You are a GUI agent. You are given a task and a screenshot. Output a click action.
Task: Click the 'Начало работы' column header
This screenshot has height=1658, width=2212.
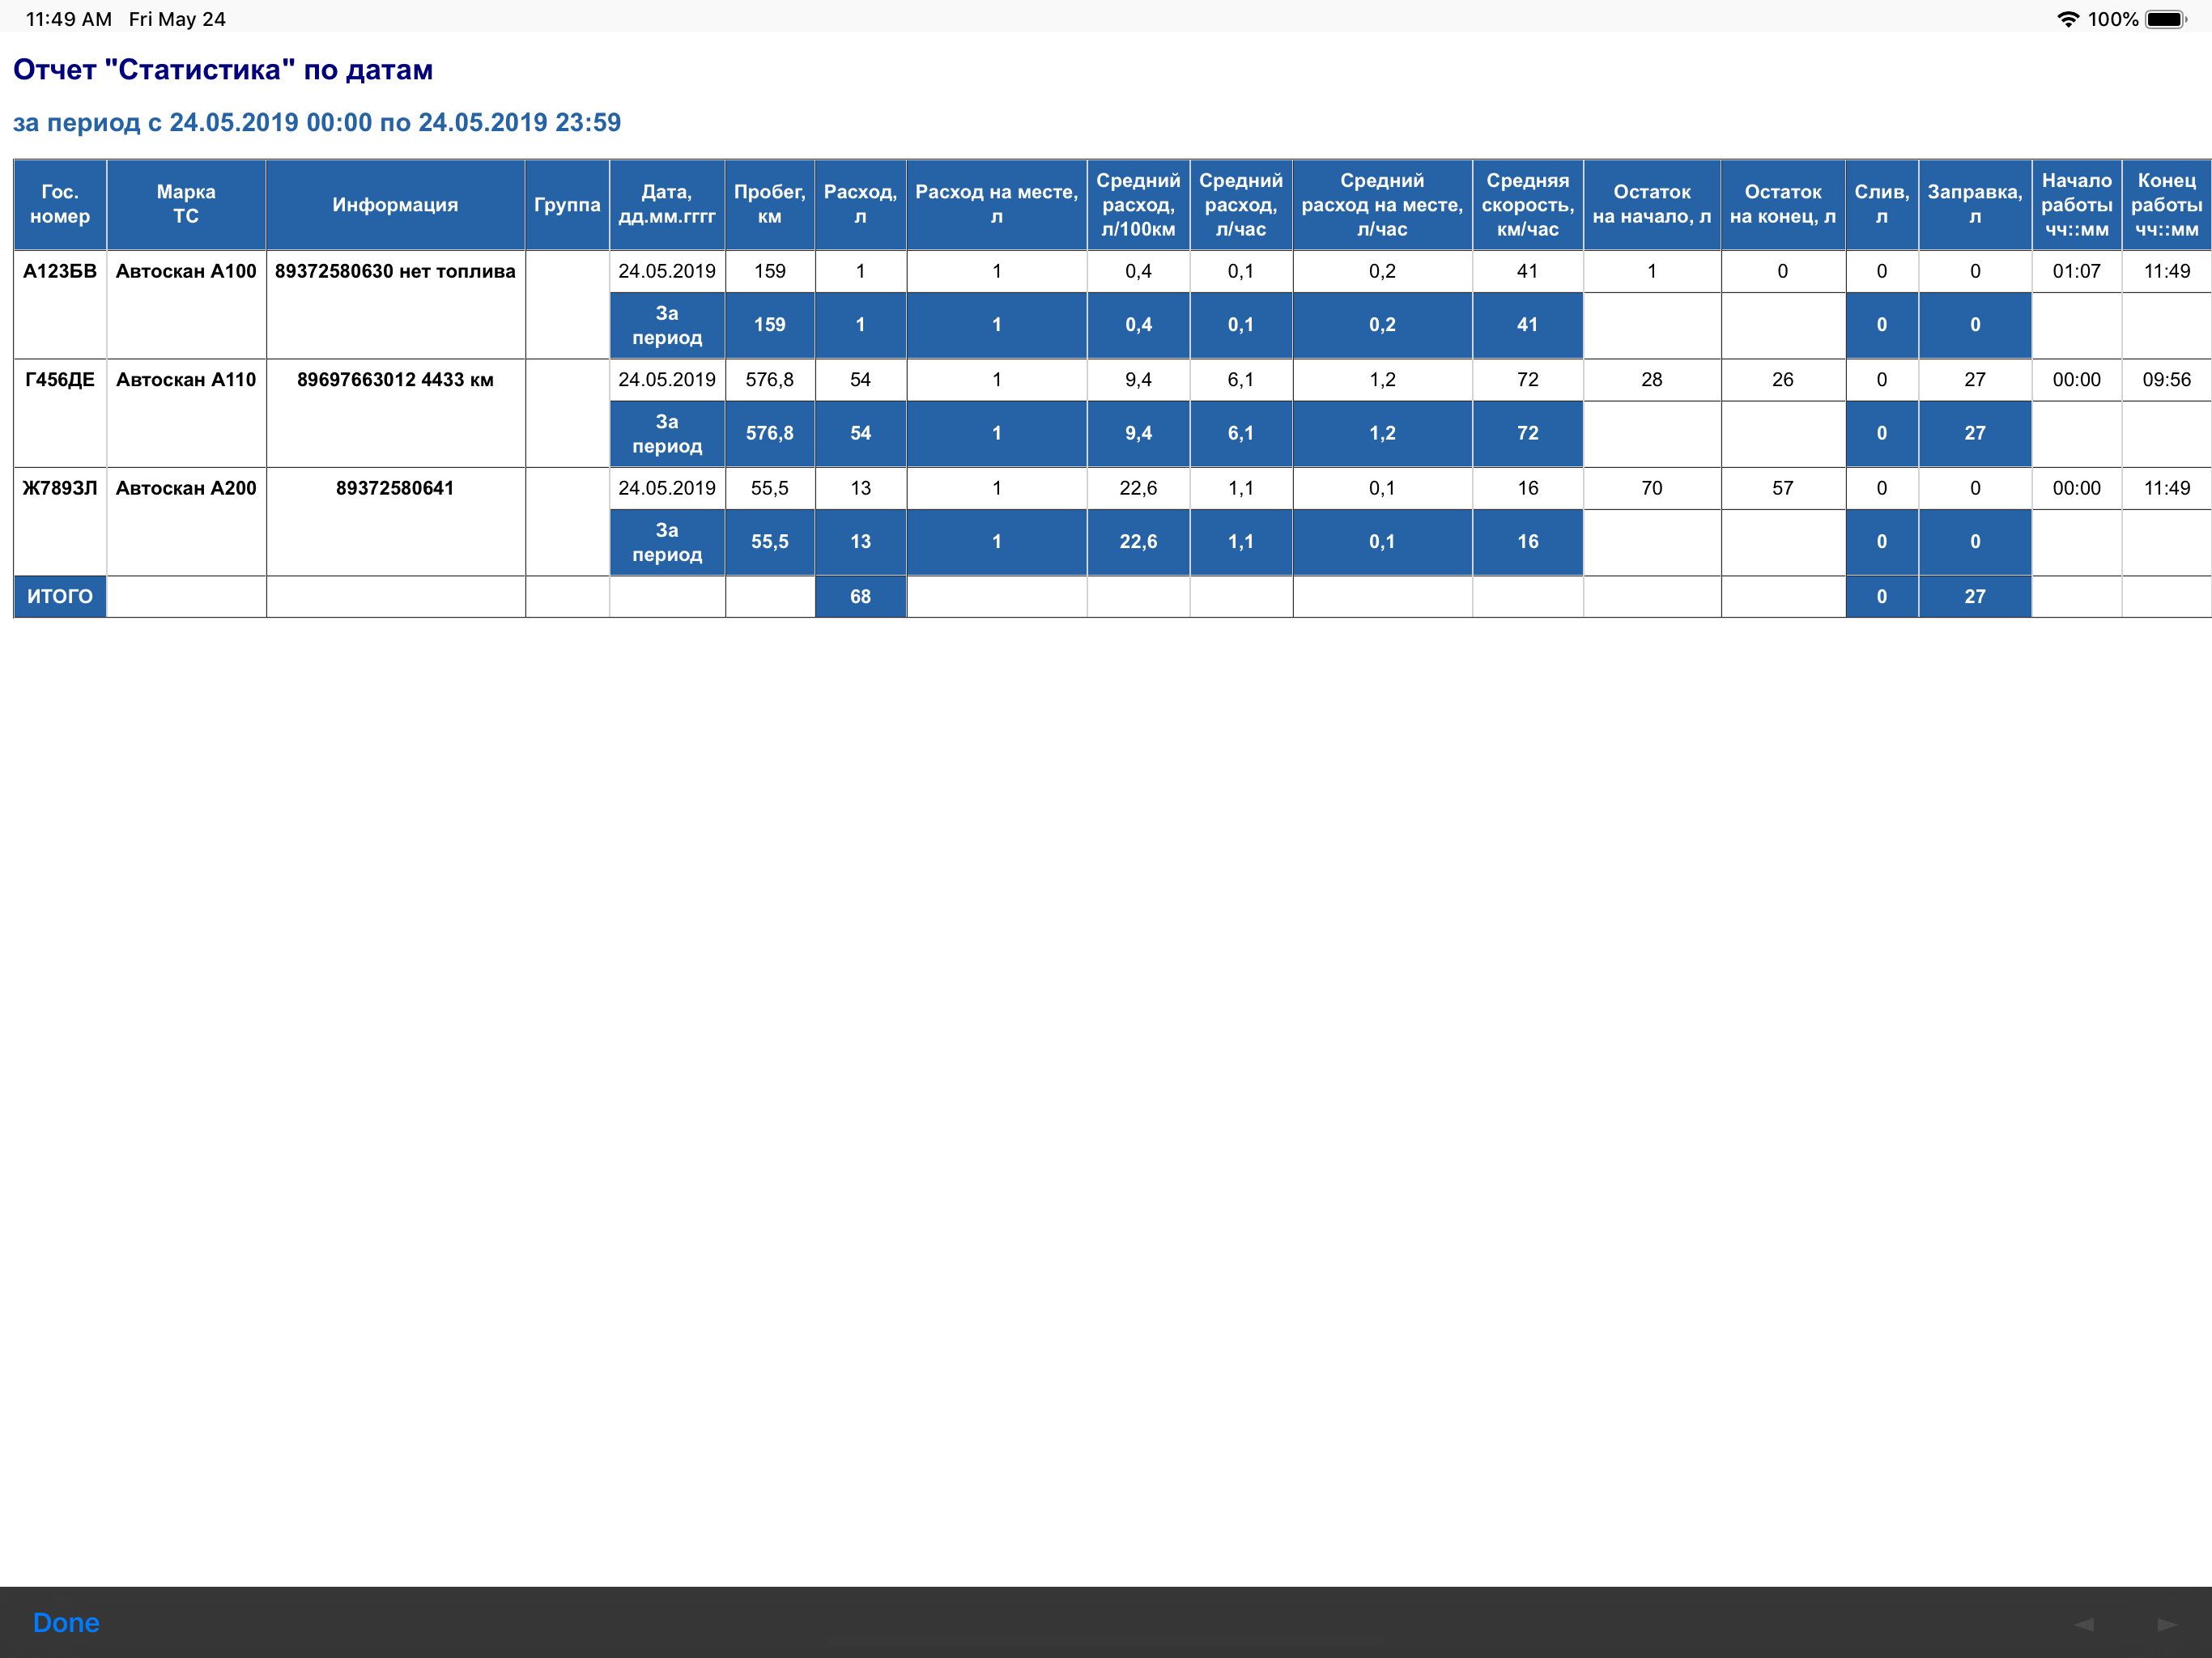(x=2077, y=204)
